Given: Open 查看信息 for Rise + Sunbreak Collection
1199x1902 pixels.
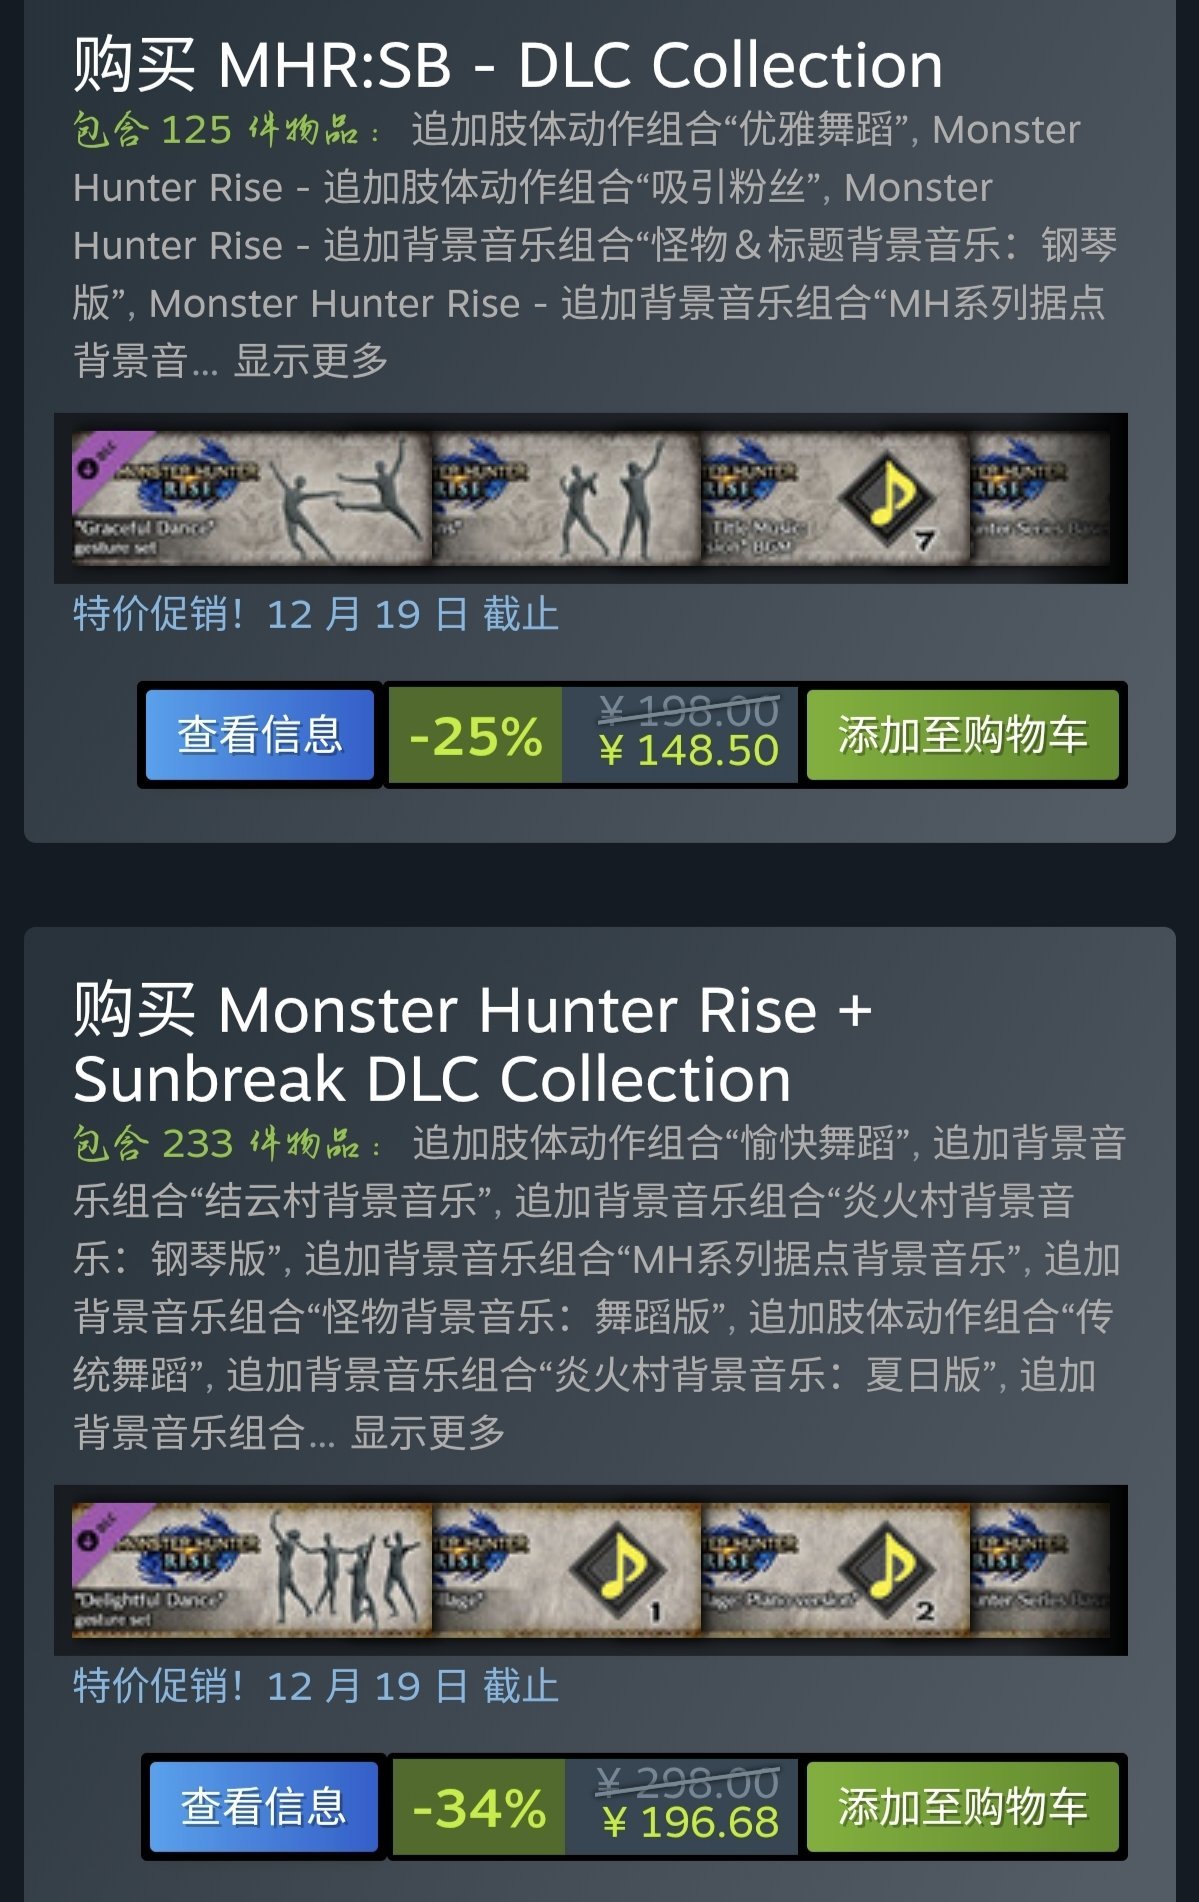Looking at the screenshot, I should (x=264, y=1807).
